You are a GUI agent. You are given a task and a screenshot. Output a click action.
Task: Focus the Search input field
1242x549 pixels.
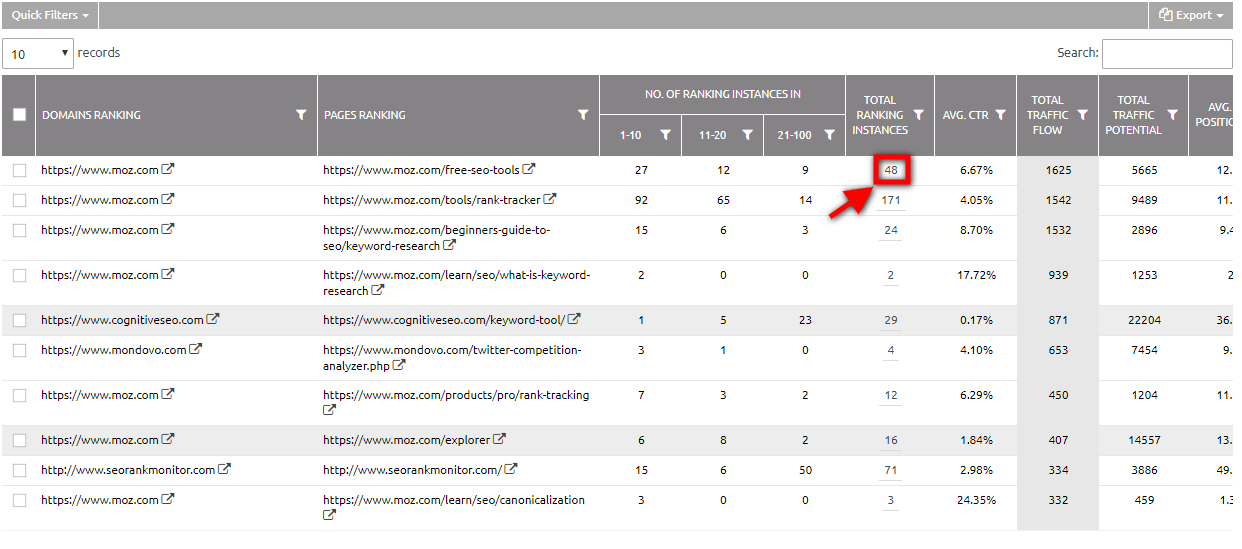coord(1166,54)
